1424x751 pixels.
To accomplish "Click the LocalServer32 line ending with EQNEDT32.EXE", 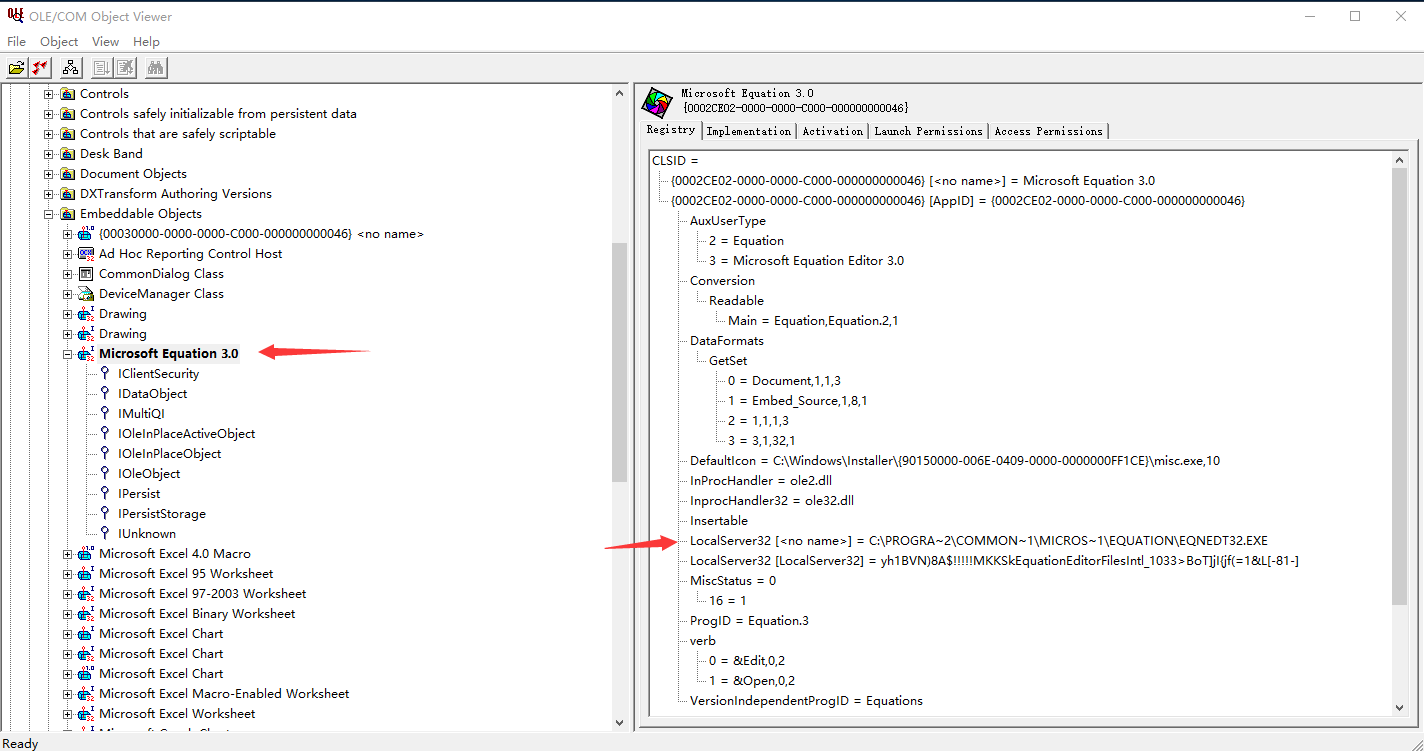I will [x=978, y=541].
